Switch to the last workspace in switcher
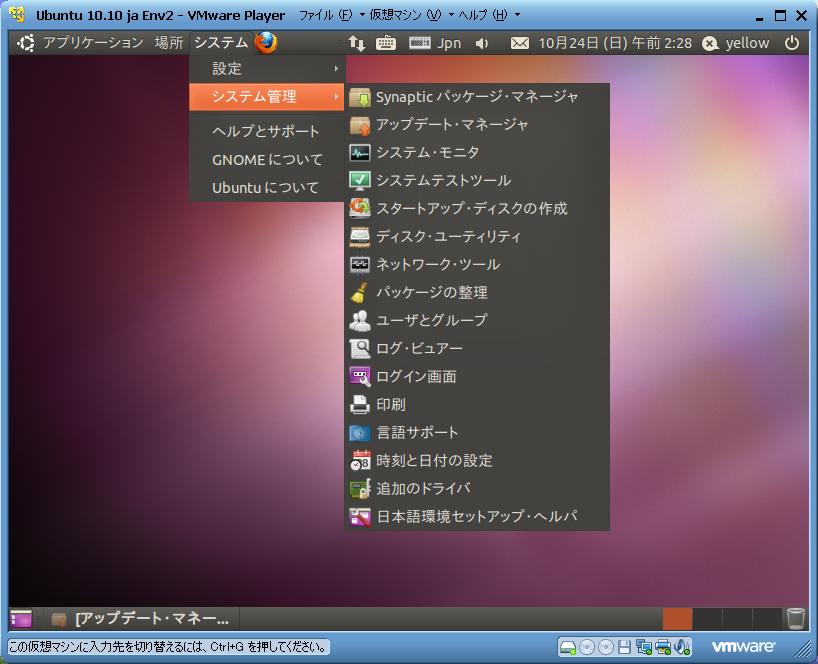The width and height of the screenshot is (818, 664). (767, 619)
